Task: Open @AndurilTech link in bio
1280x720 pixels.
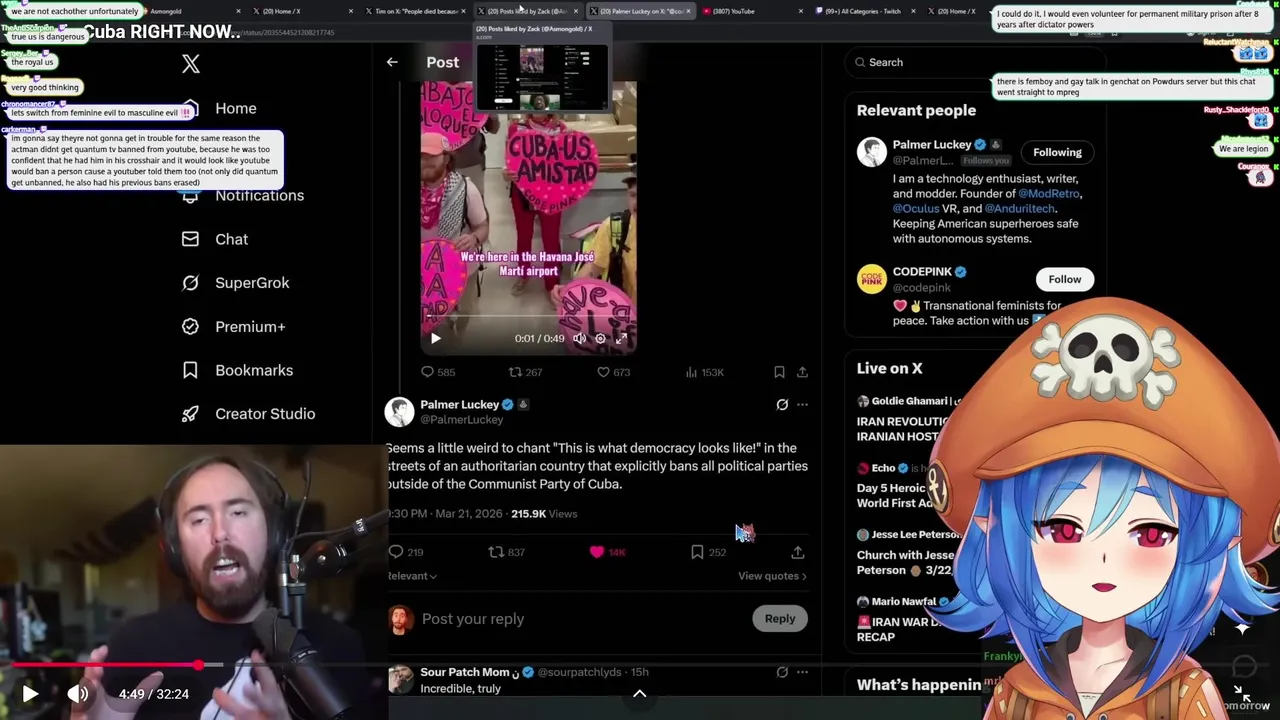Action: pyautogui.click(x=1019, y=209)
